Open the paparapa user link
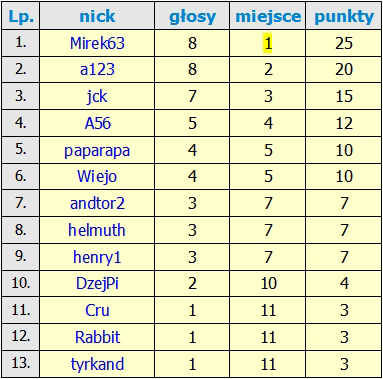383x379 pixels. [x=97, y=151]
